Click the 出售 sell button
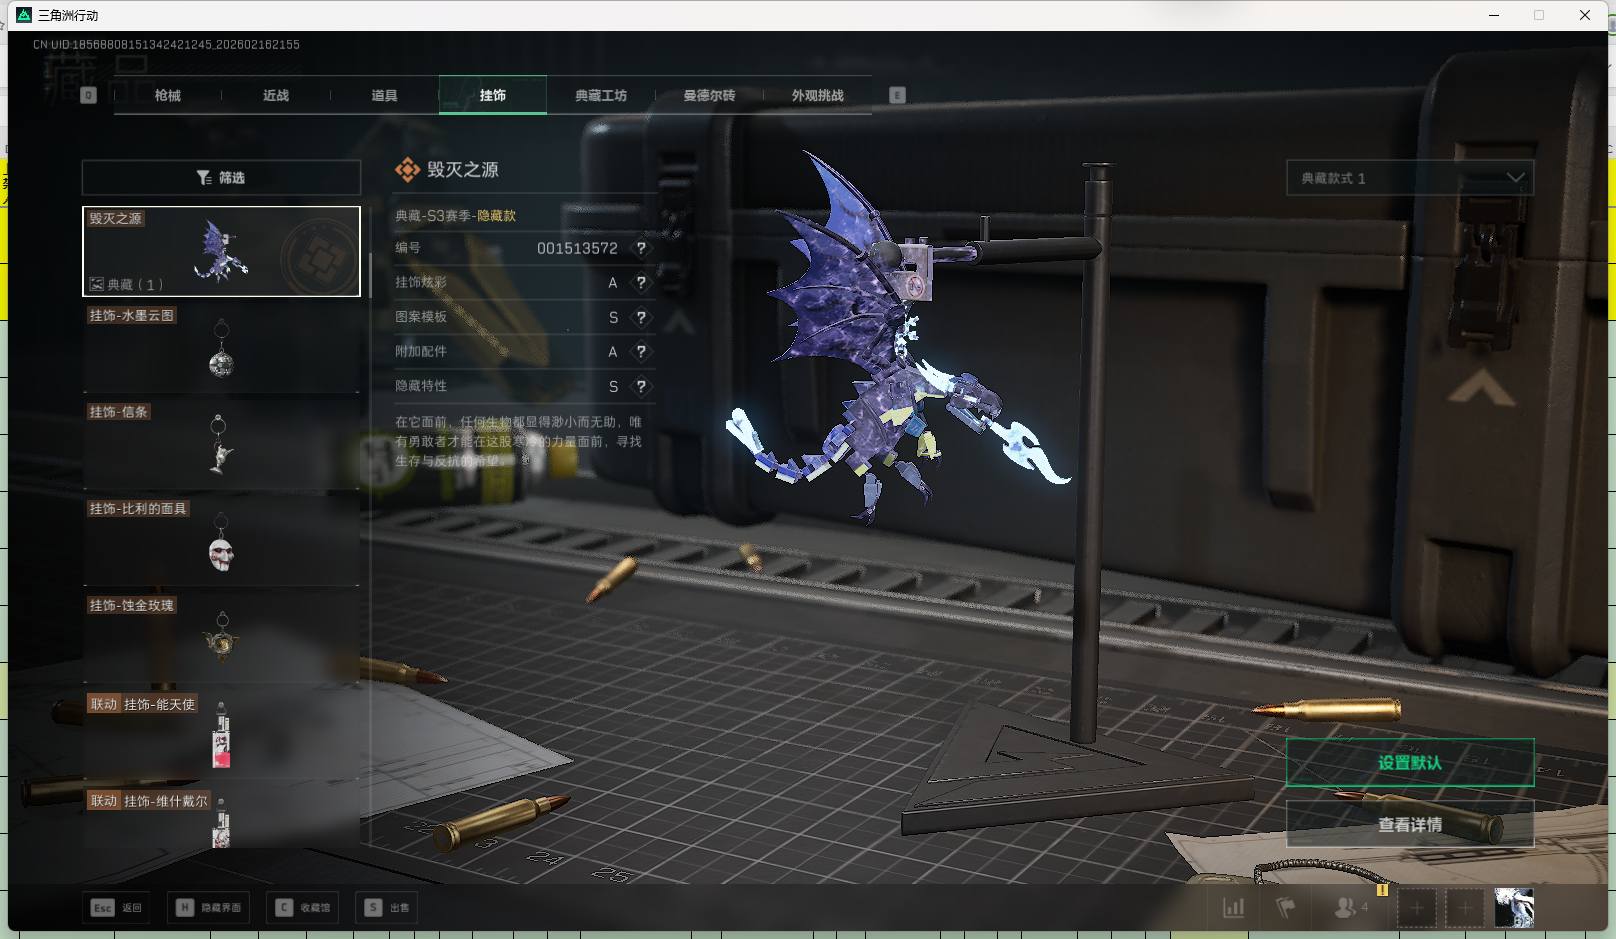The image size is (1616, 939). [388, 908]
